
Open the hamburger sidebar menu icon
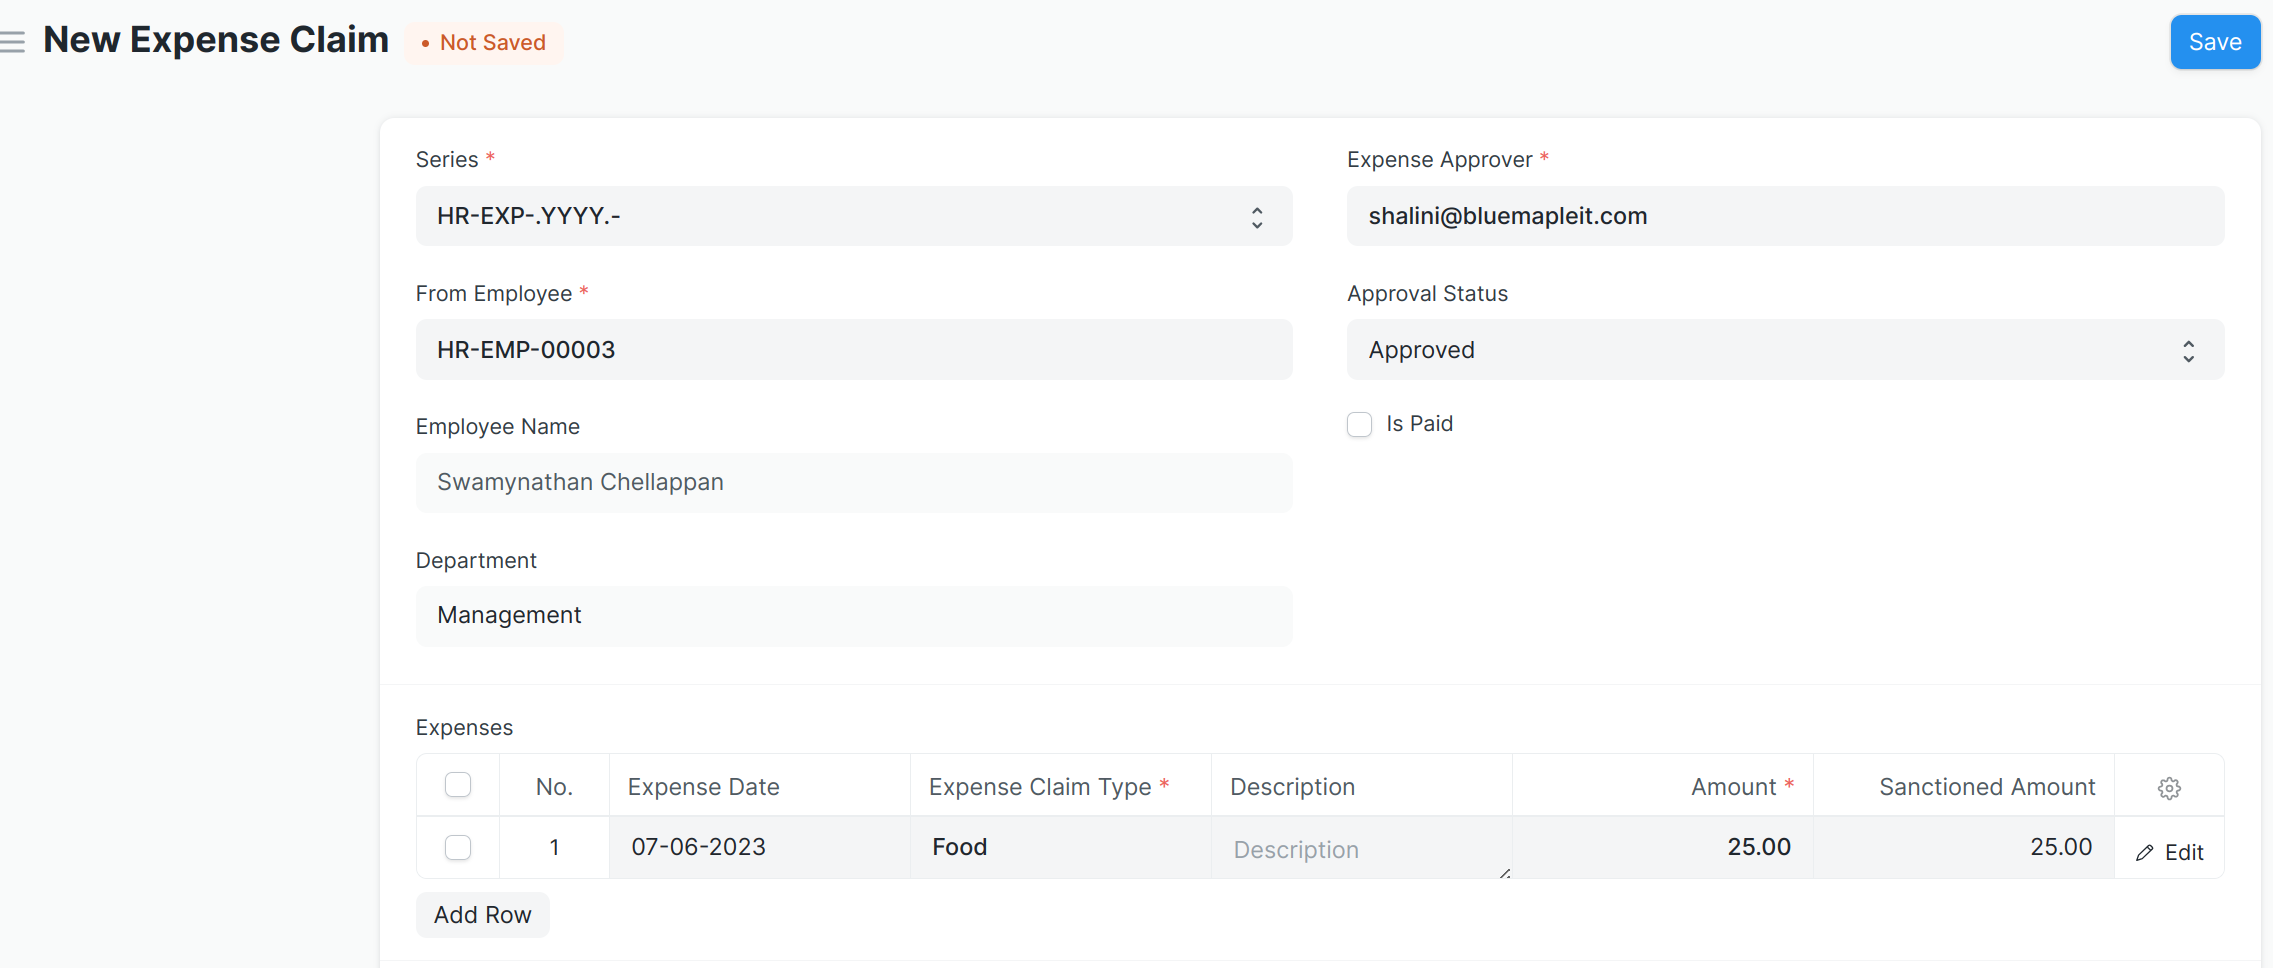[13, 42]
